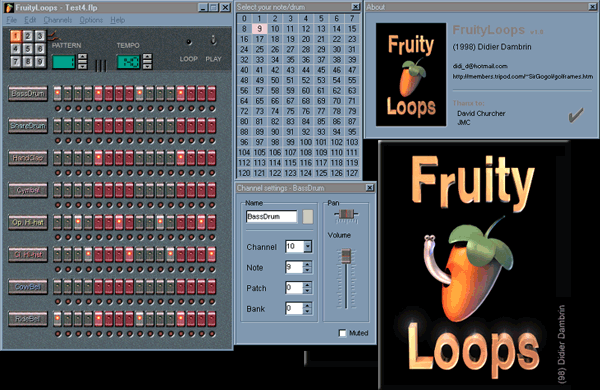Select pattern number 5 on keypad
Screen dimensions: 600x390
tap(28, 49)
